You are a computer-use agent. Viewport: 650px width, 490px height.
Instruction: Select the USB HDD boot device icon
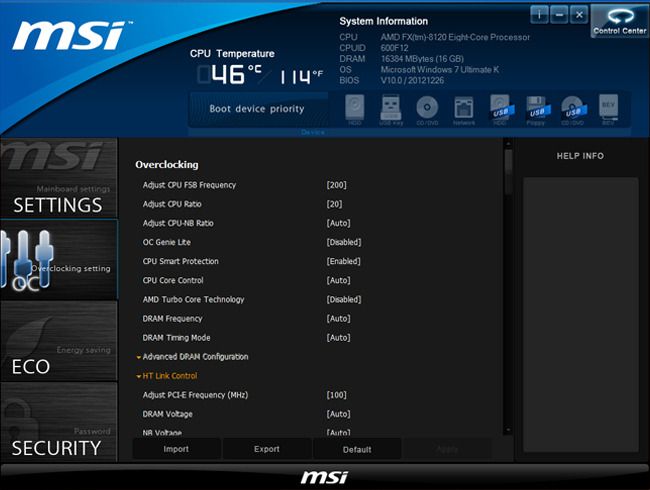[501, 109]
